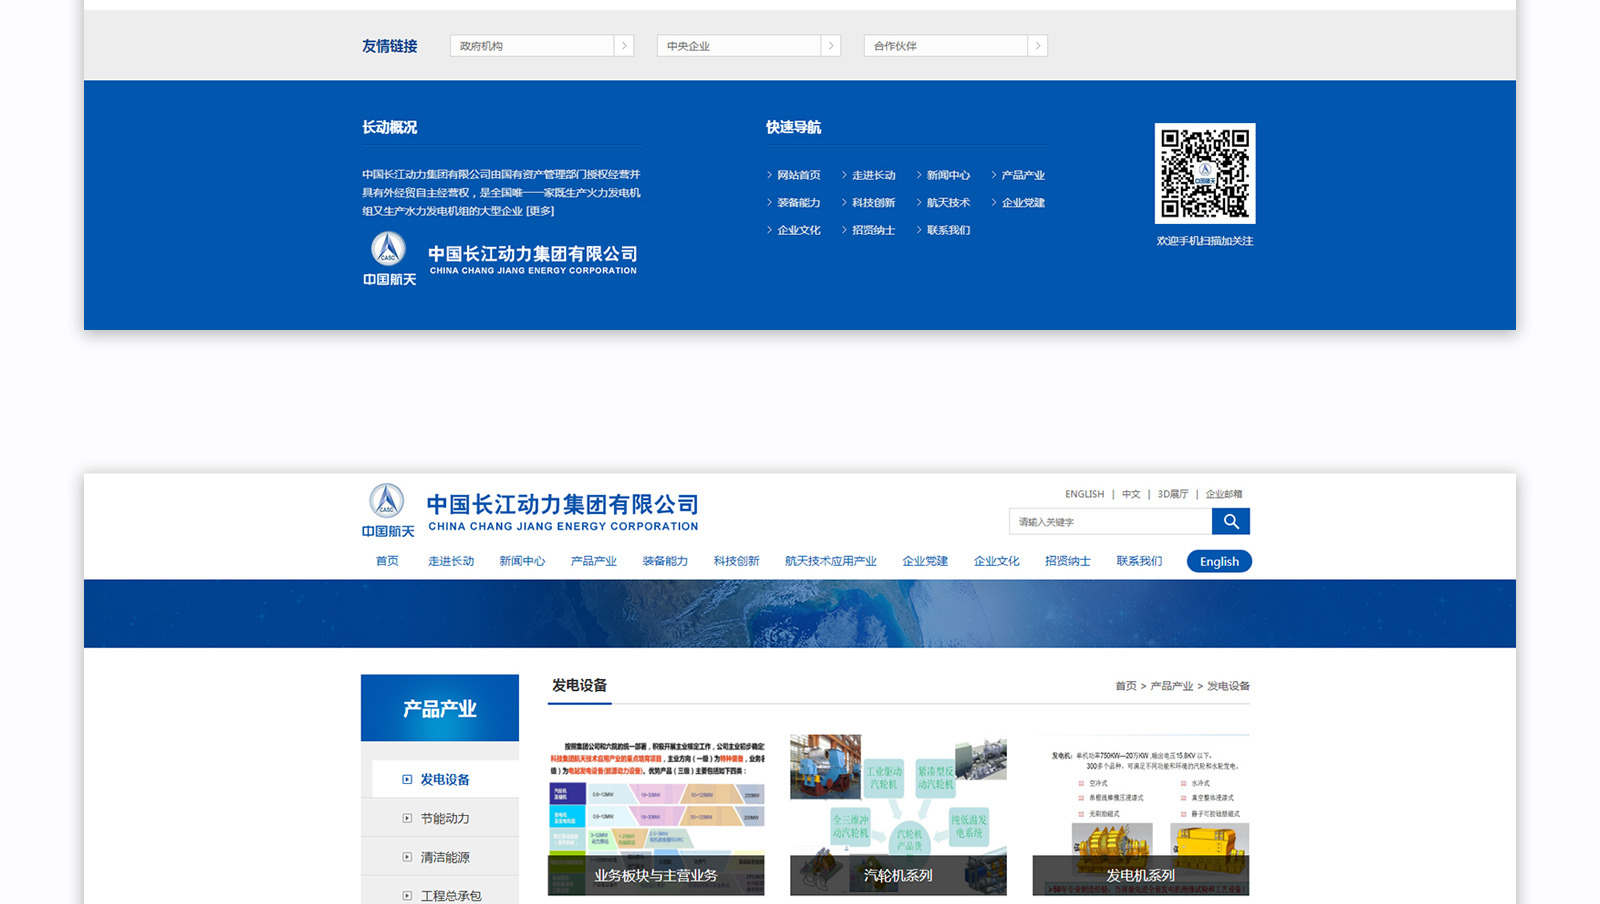Open the 汽轮机系列 thumbnail
1600x904 pixels.
click(x=898, y=814)
